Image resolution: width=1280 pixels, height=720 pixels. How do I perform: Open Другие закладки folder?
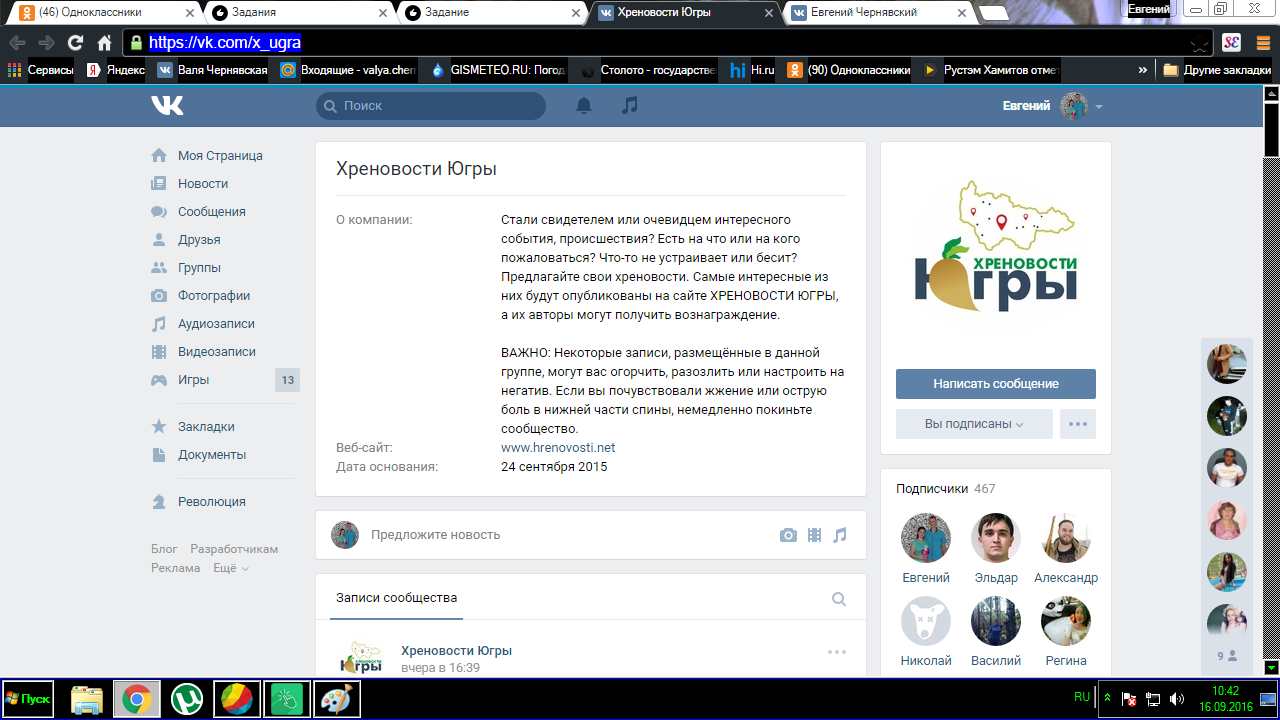1217,70
